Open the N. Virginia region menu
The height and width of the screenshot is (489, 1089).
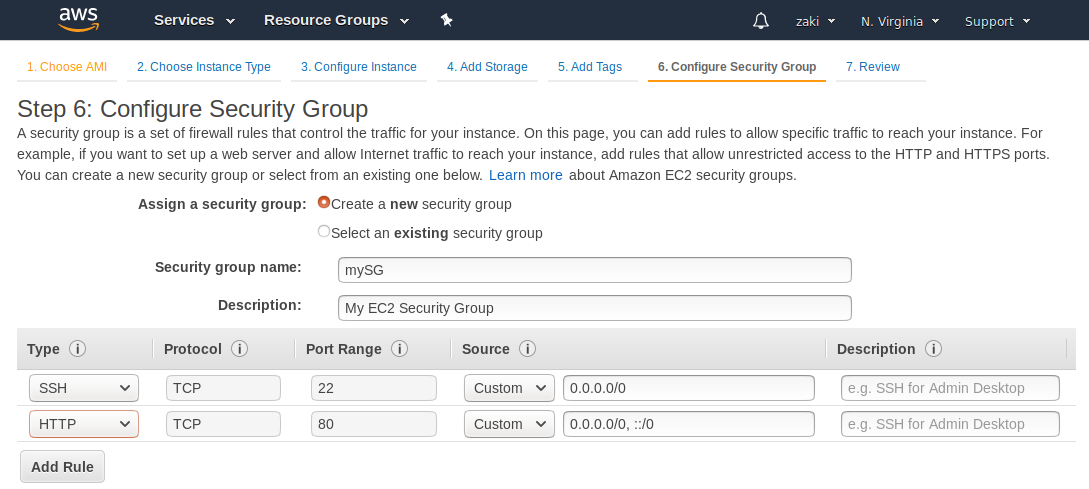900,21
